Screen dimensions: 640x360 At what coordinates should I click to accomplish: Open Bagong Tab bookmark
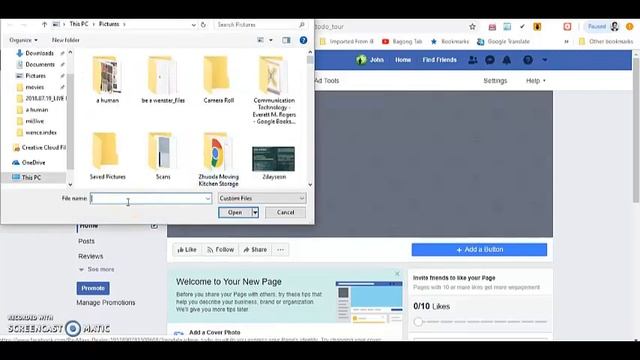click(402, 42)
